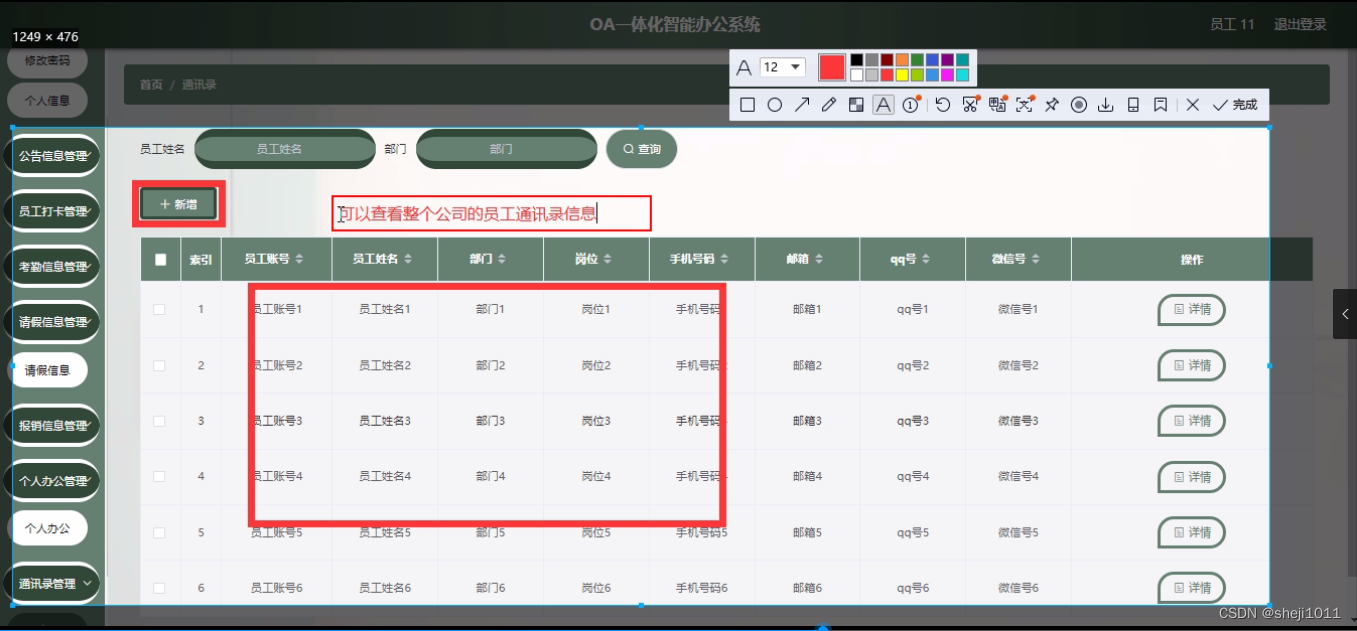Viewport: 1357px width, 631px height.
Task: Select the text annotation tool
Action: 882,104
